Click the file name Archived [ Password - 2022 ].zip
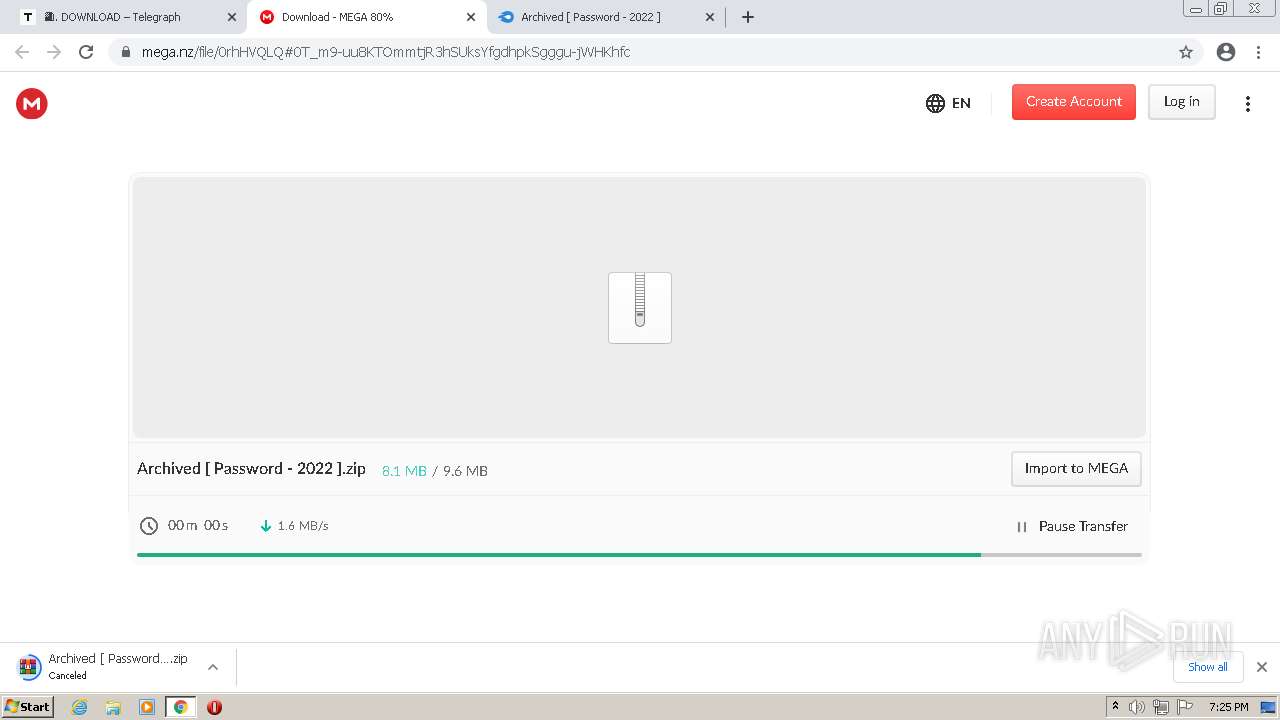Image resolution: width=1280 pixels, height=720 pixels. point(251,469)
